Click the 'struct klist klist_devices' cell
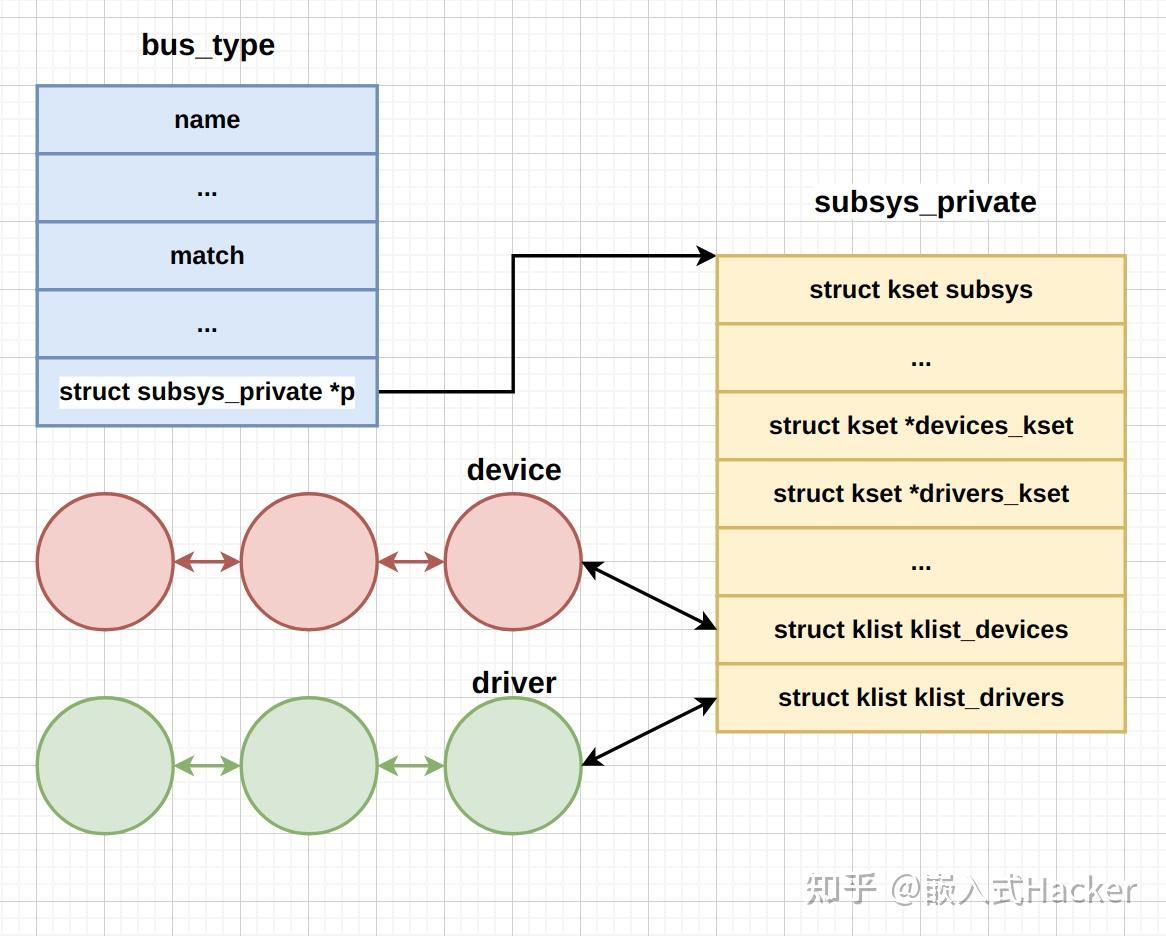 (921, 630)
